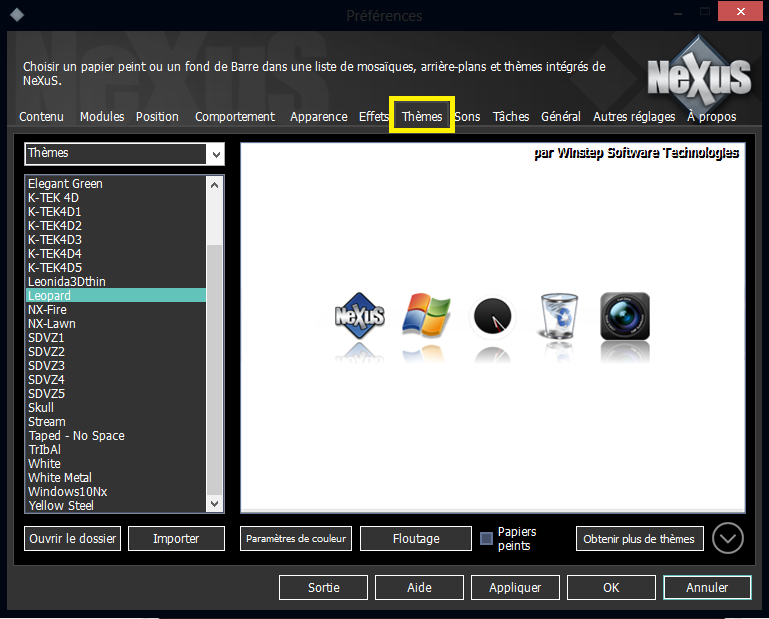Switch to the Apparence tab
This screenshot has height=619, width=769.
[x=319, y=117]
